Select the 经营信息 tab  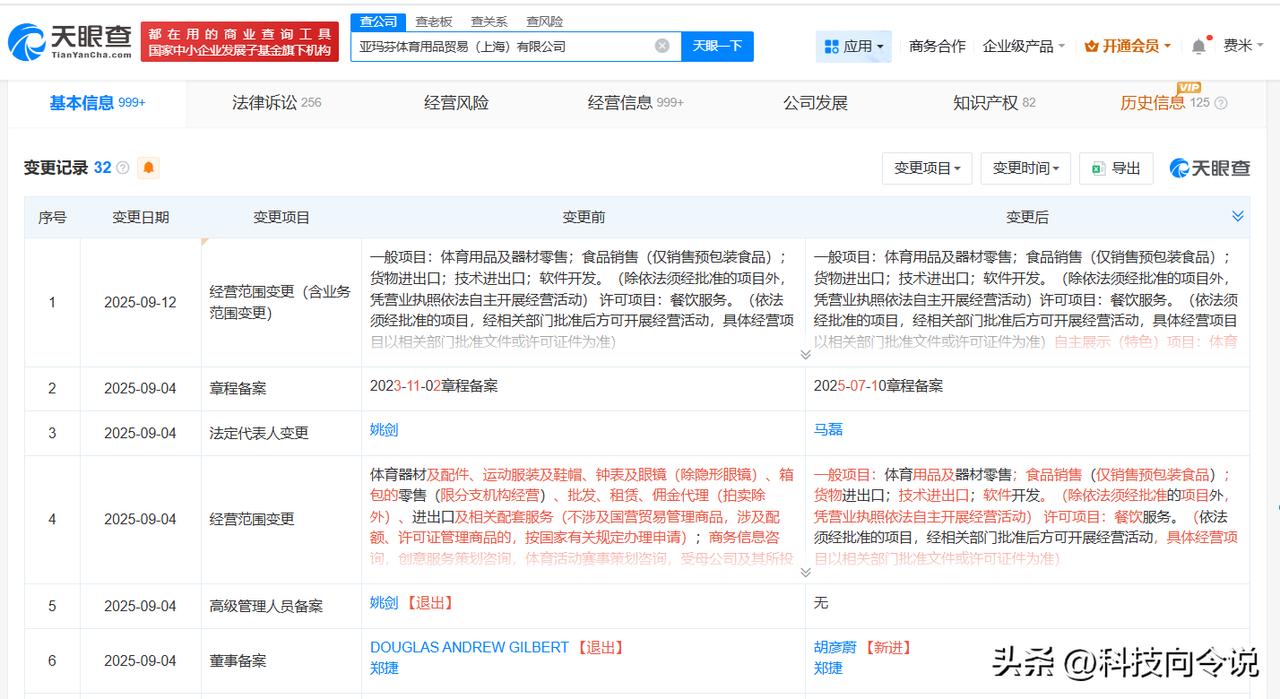[635, 103]
